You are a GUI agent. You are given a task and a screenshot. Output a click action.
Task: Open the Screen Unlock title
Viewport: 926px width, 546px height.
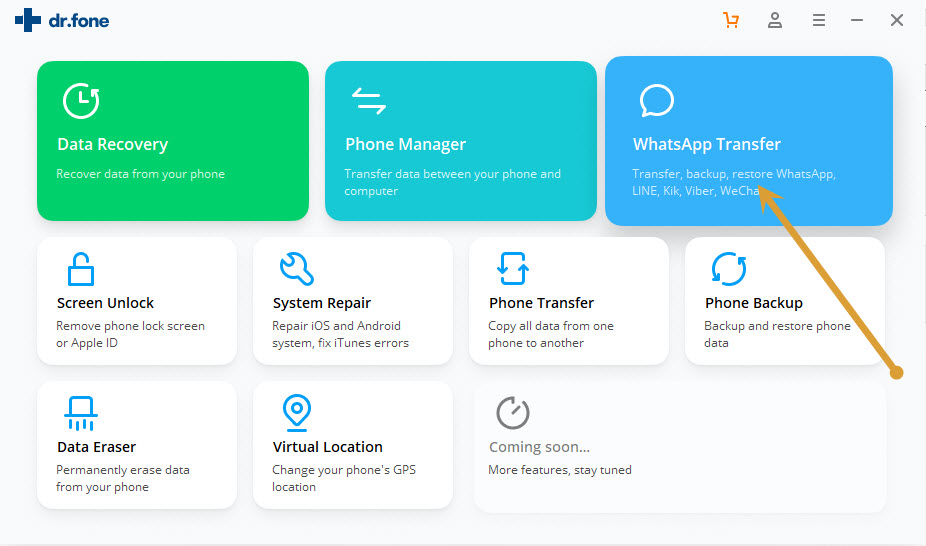[x=105, y=303]
